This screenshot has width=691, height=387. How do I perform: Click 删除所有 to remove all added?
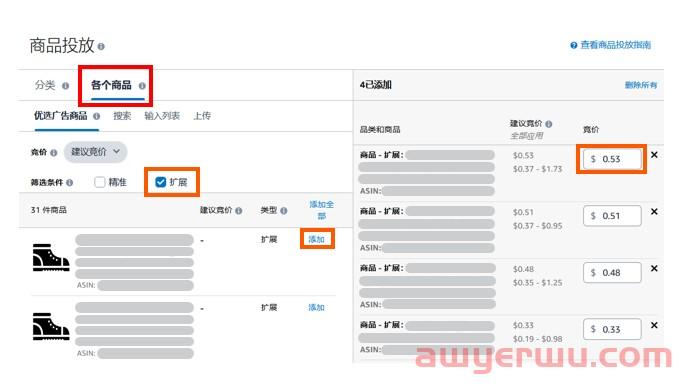coord(641,85)
